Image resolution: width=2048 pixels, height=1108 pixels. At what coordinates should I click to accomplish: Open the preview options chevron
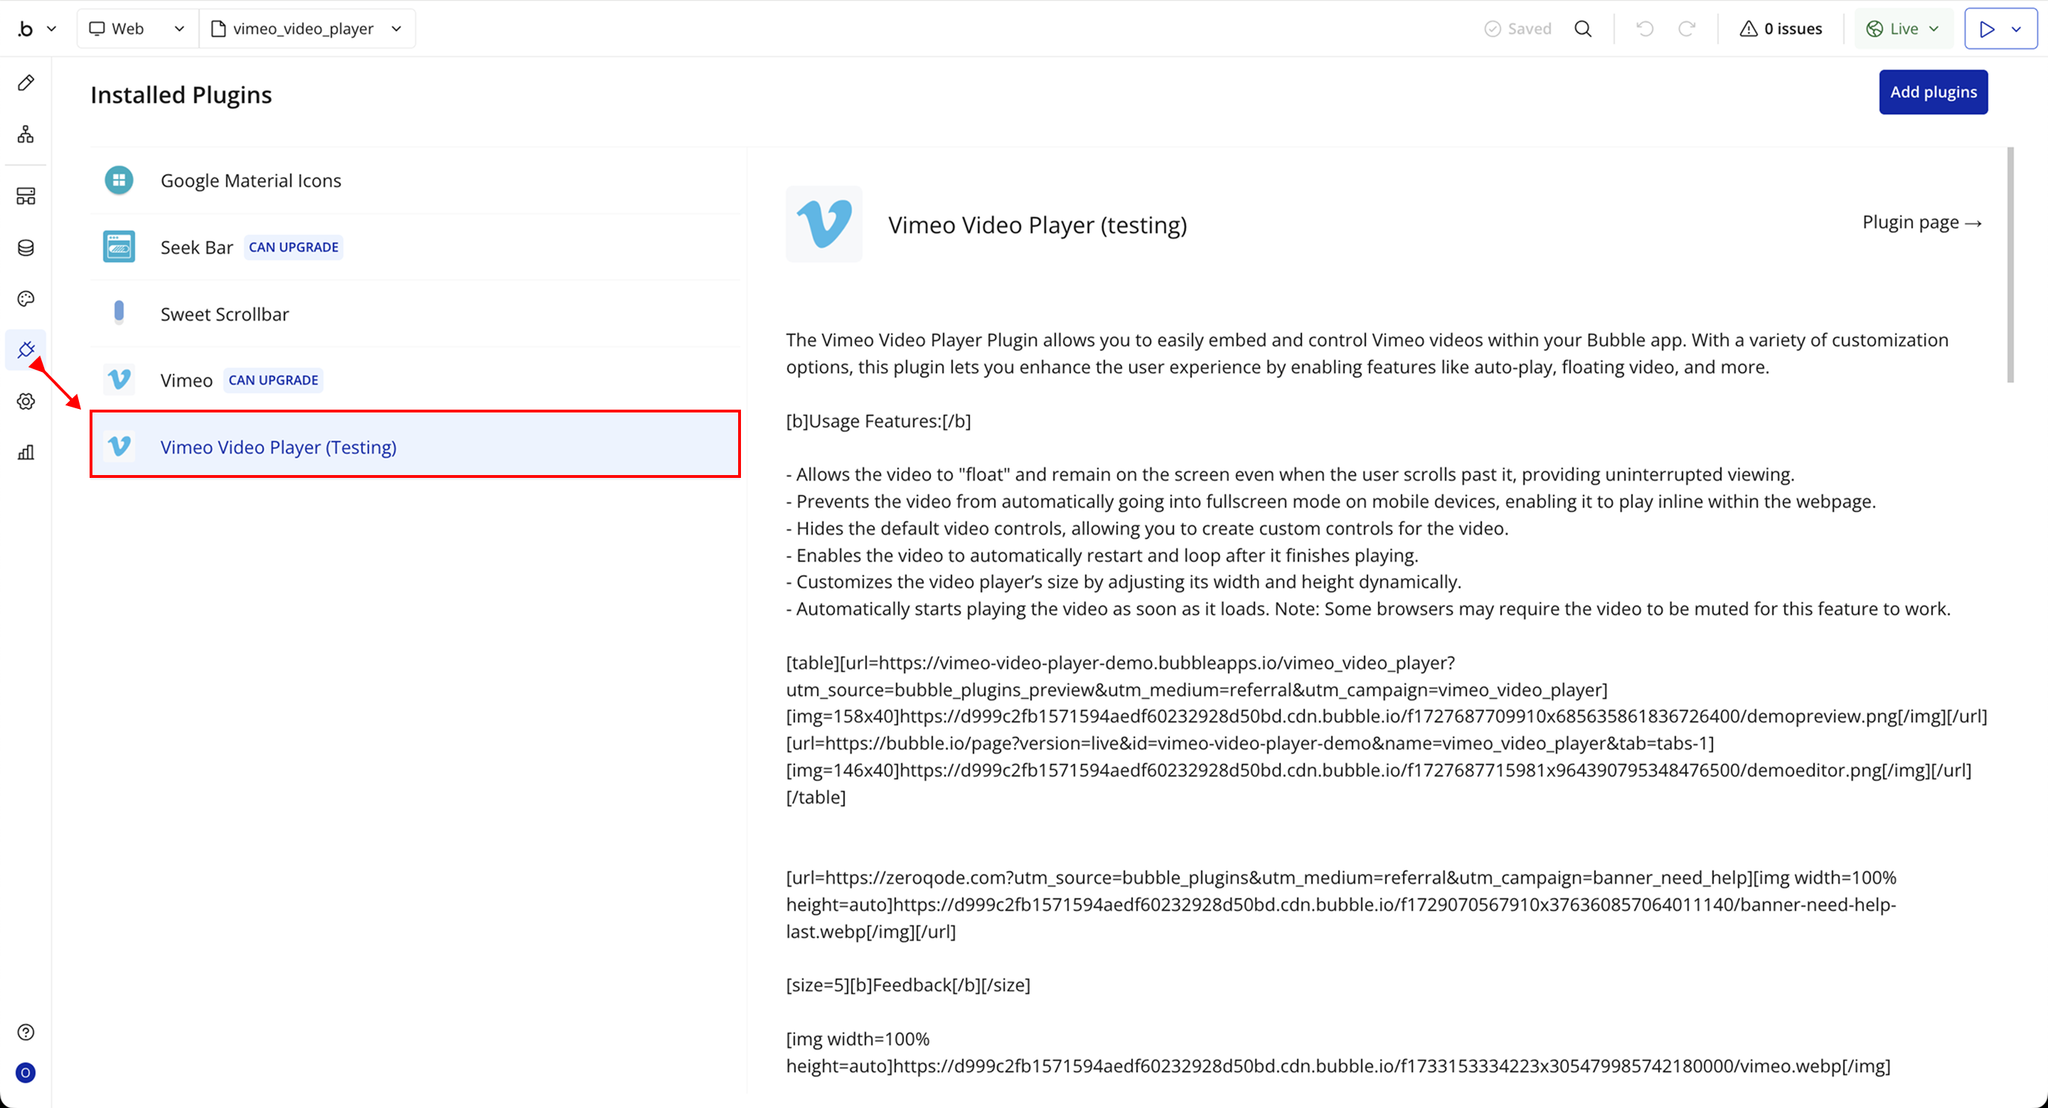point(2017,29)
